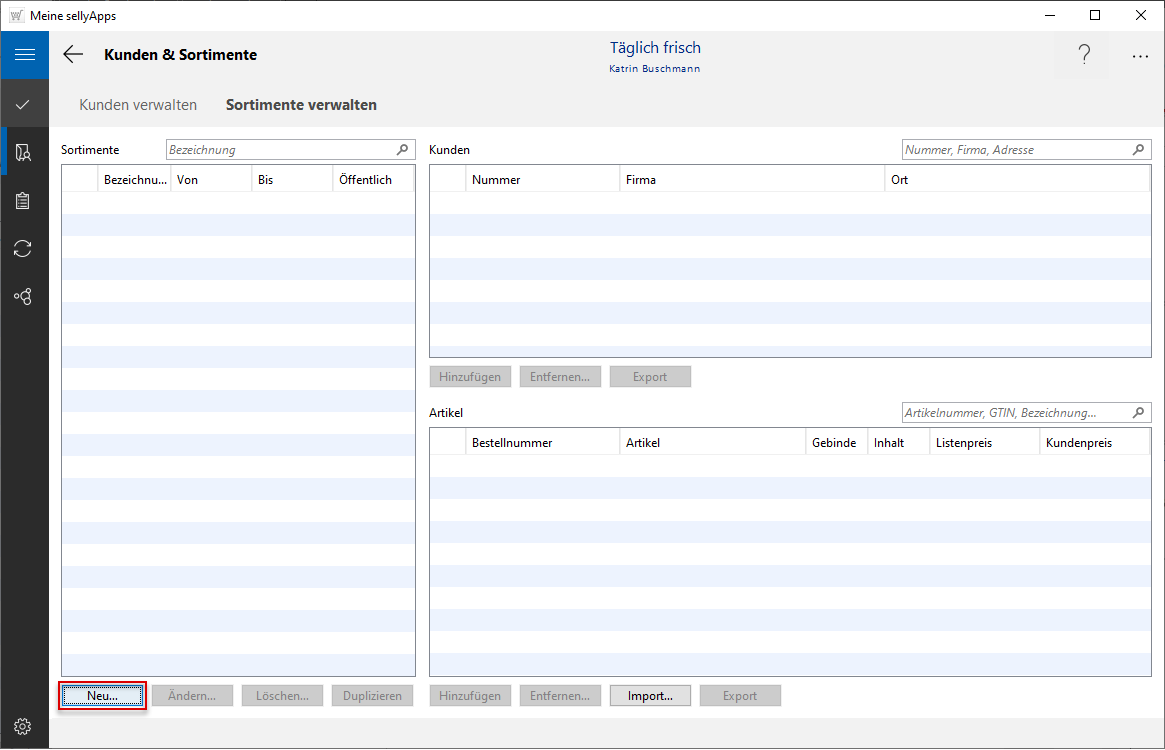Screen dimensions: 1165x750
Task: Click the Kunden search field
Action: coord(1016,150)
